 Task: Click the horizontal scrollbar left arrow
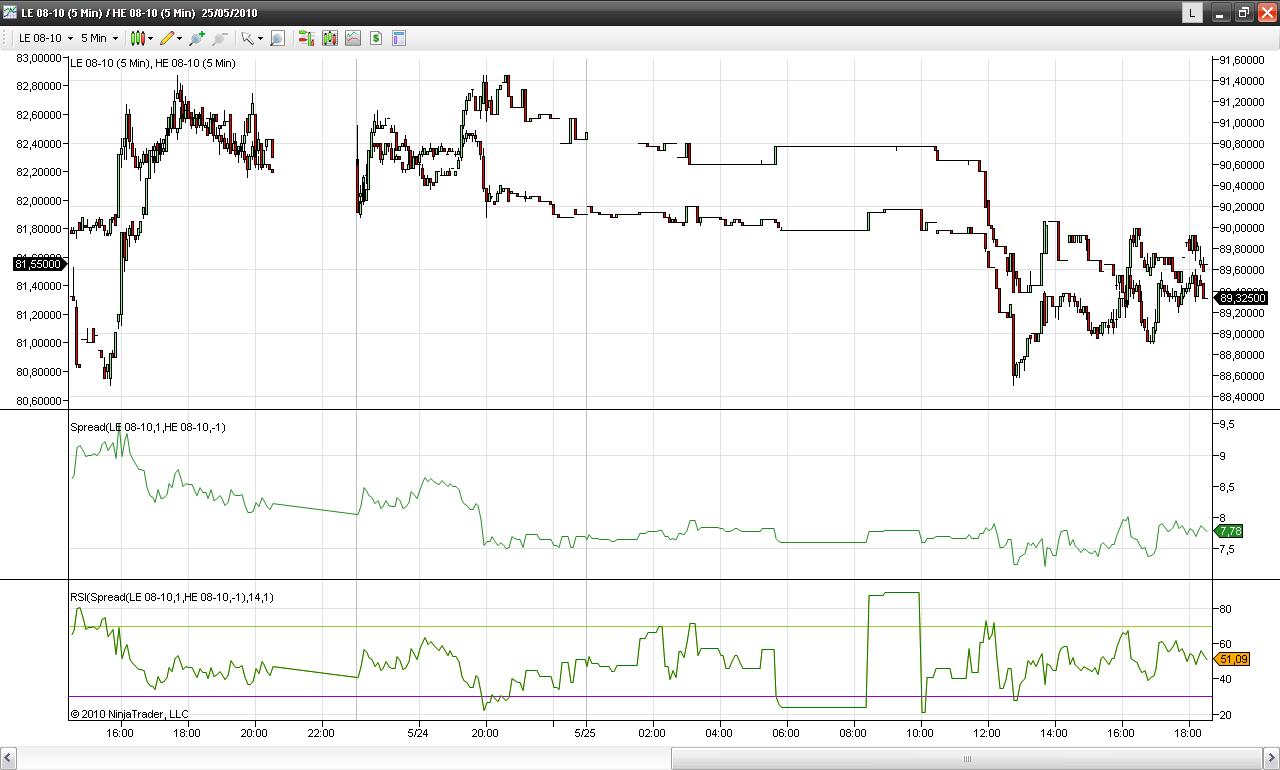(8, 759)
